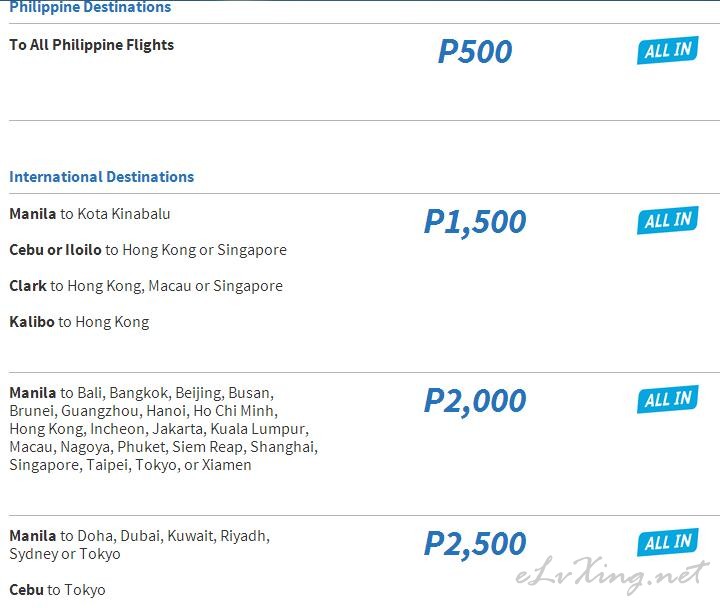Viewport: 720px width, 608px height.
Task: Select the P1,500 fare price
Action: [475, 222]
